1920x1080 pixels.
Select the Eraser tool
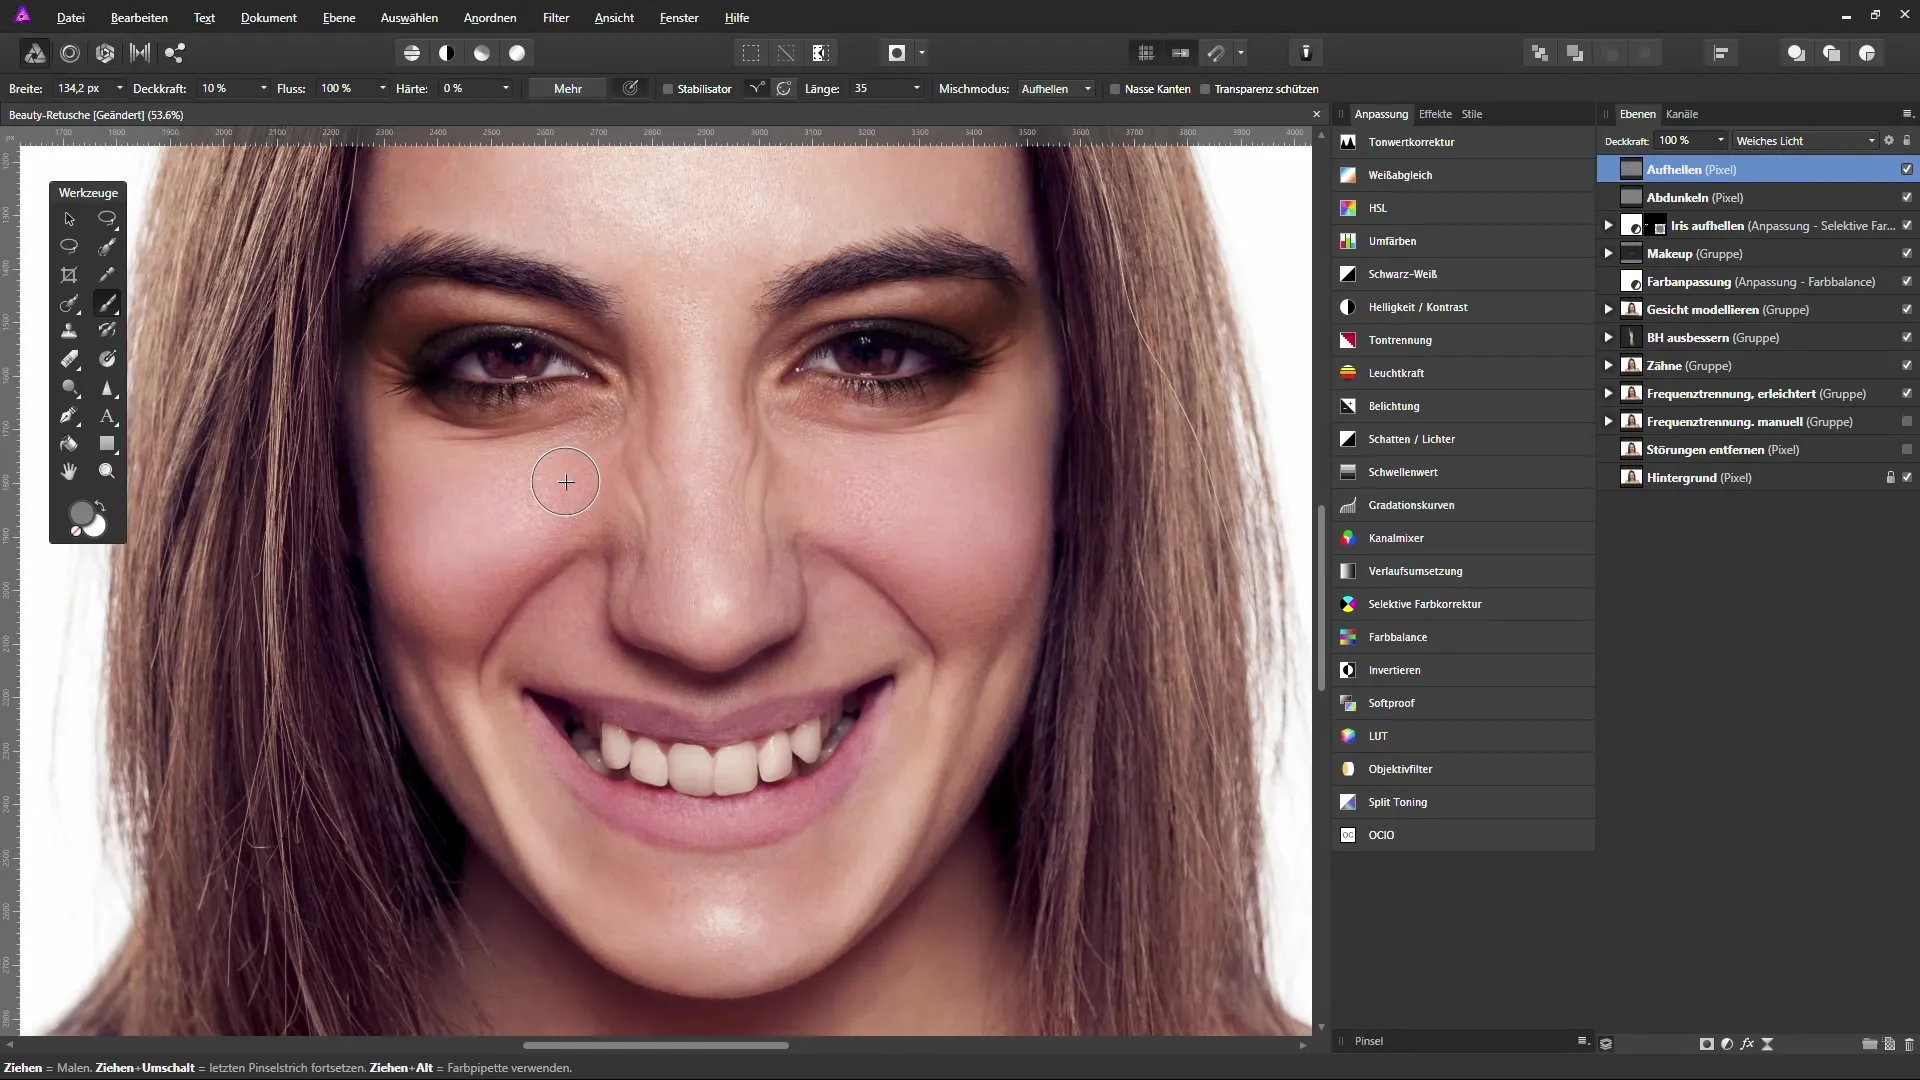(x=69, y=359)
